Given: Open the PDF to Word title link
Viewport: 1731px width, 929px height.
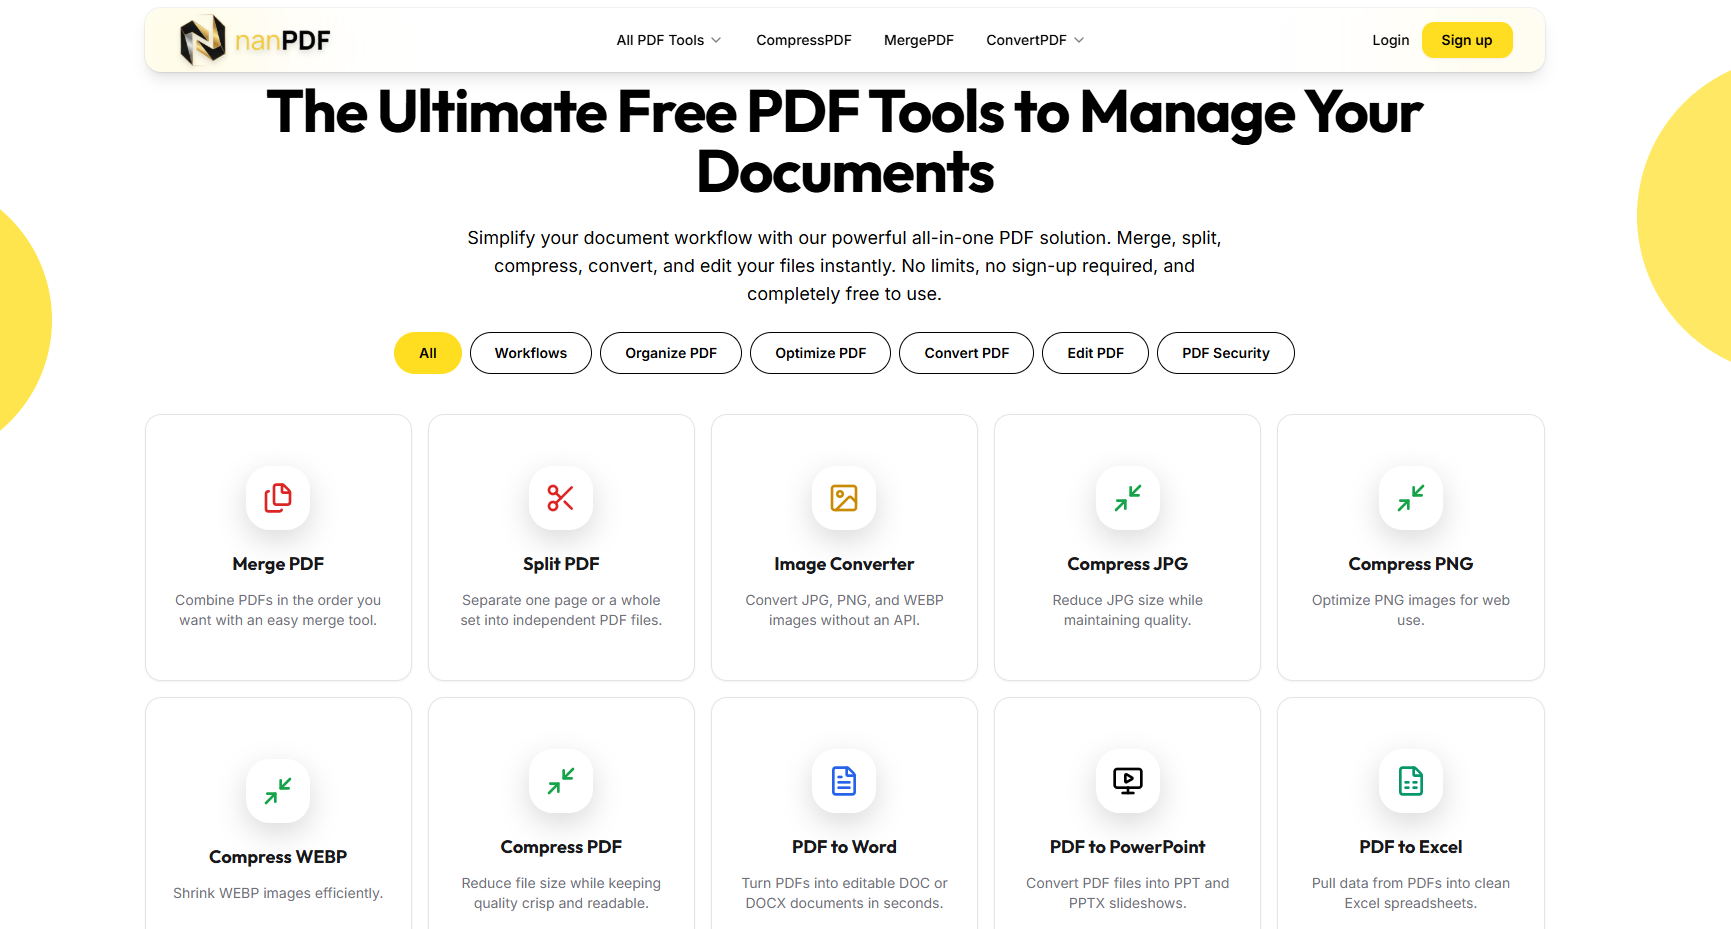Looking at the screenshot, I should point(844,847).
